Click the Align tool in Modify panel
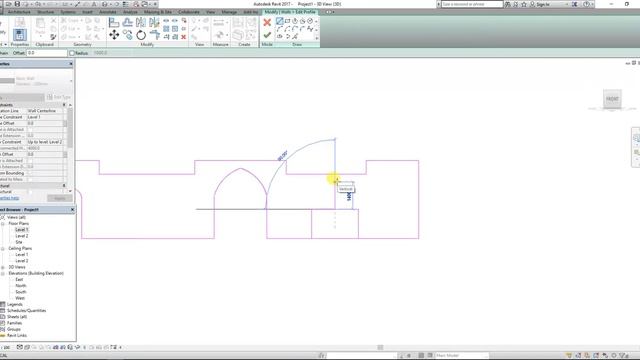Screen dimensions: 640x360 coord(114,23)
